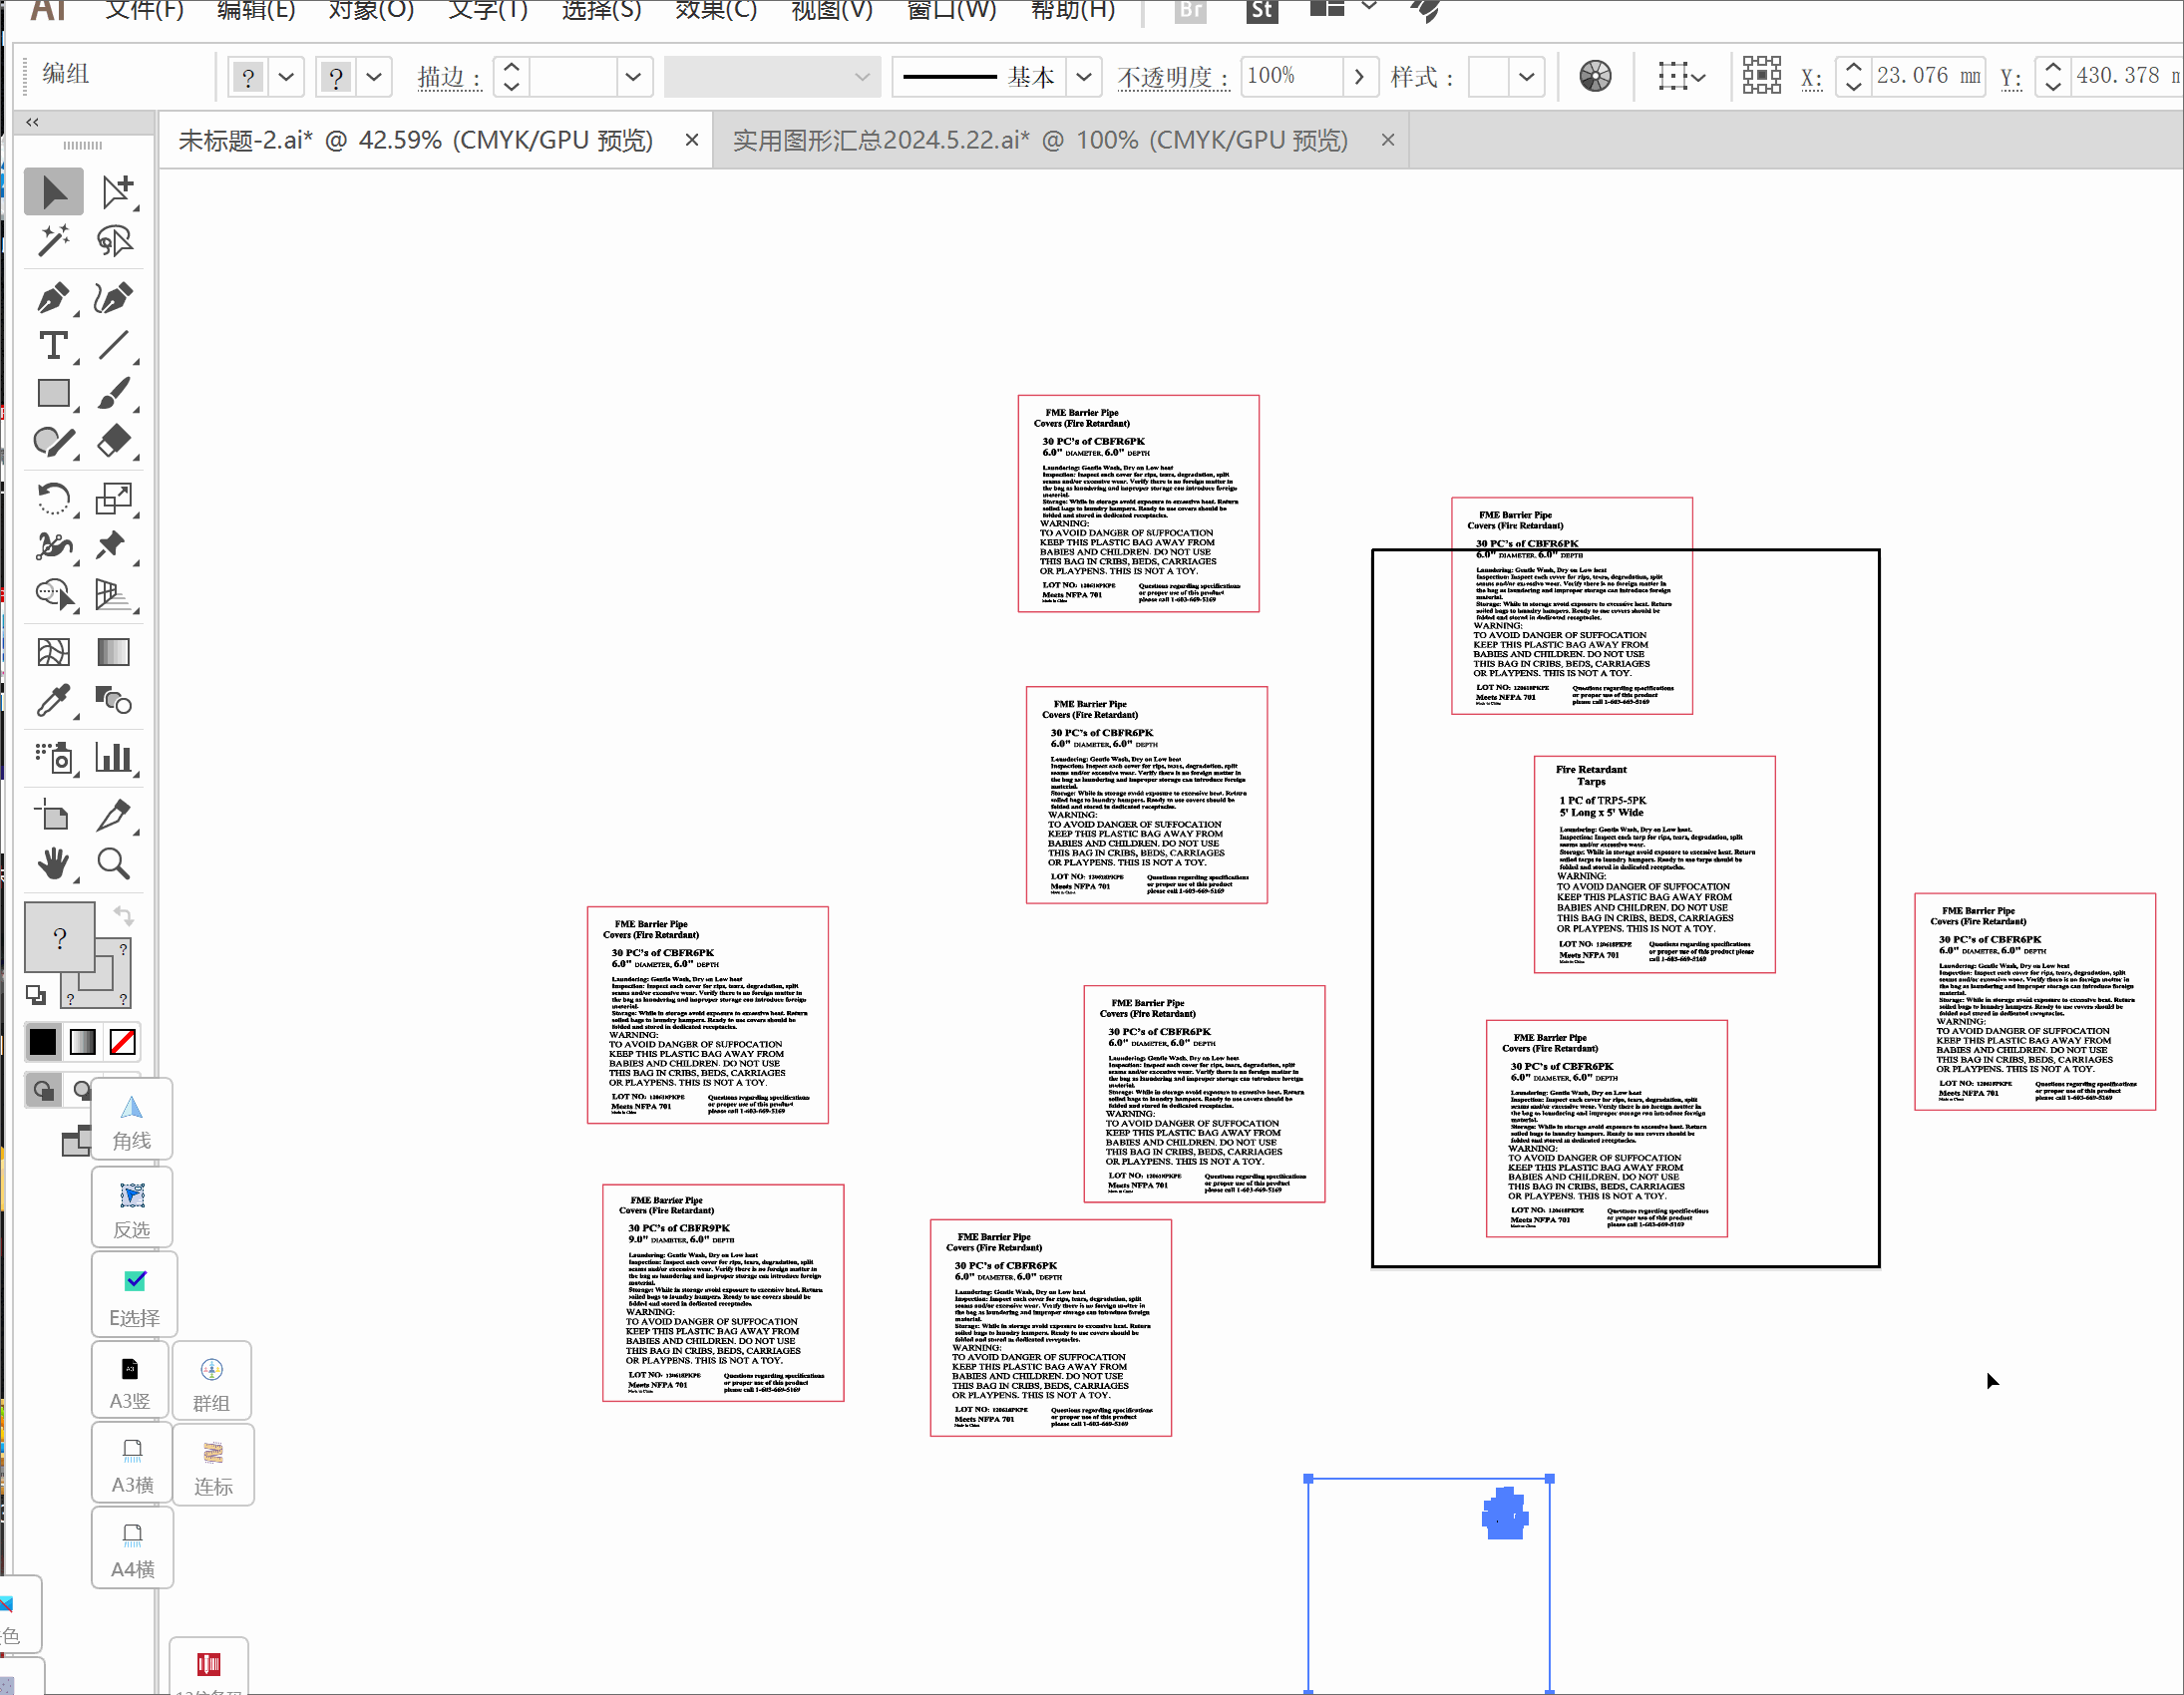
Task: Open the 基本 brush definition dropdown
Action: [x=1084, y=76]
